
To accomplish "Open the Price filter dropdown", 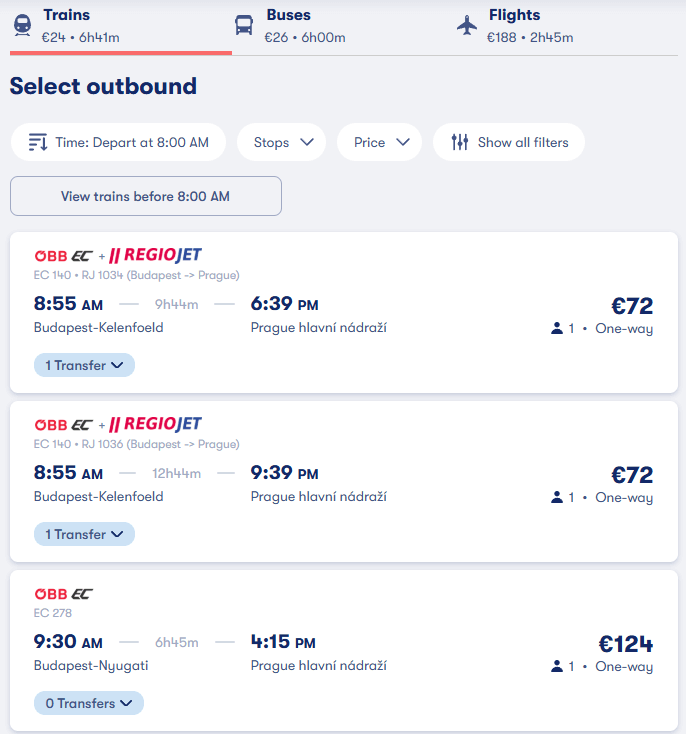I will 379,142.
